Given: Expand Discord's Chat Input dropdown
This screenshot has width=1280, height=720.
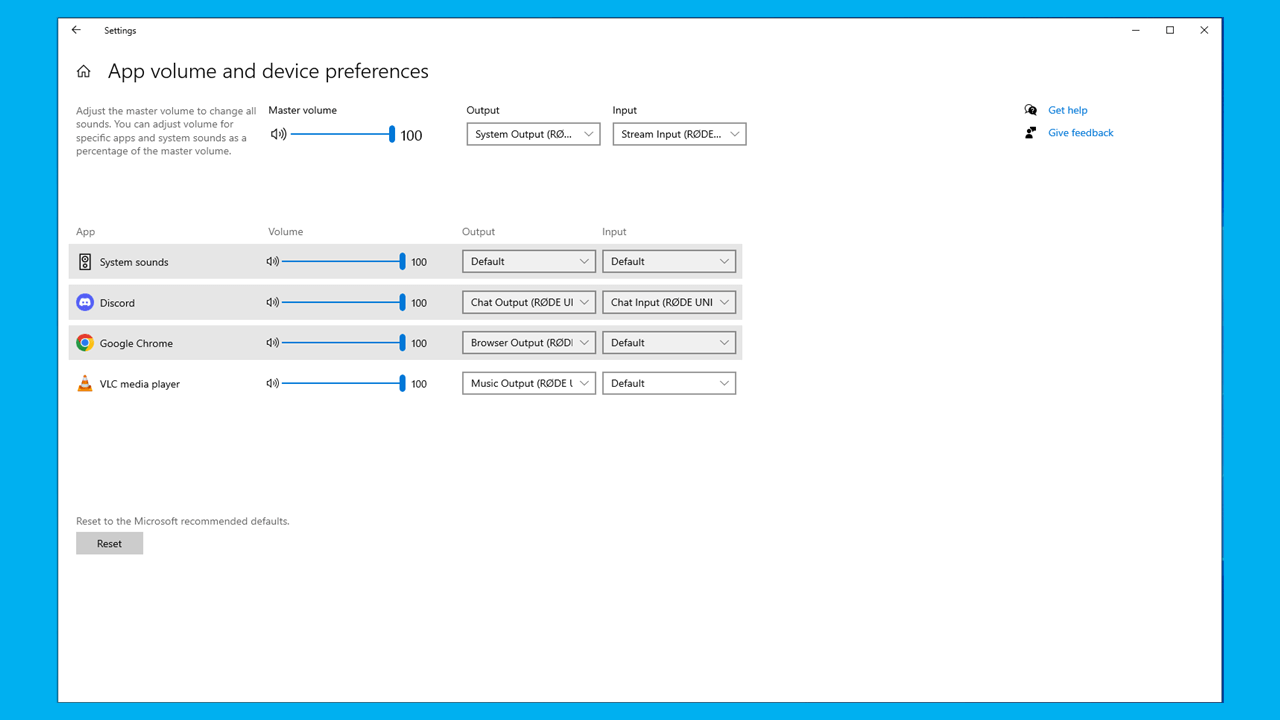Looking at the screenshot, I should [668, 302].
